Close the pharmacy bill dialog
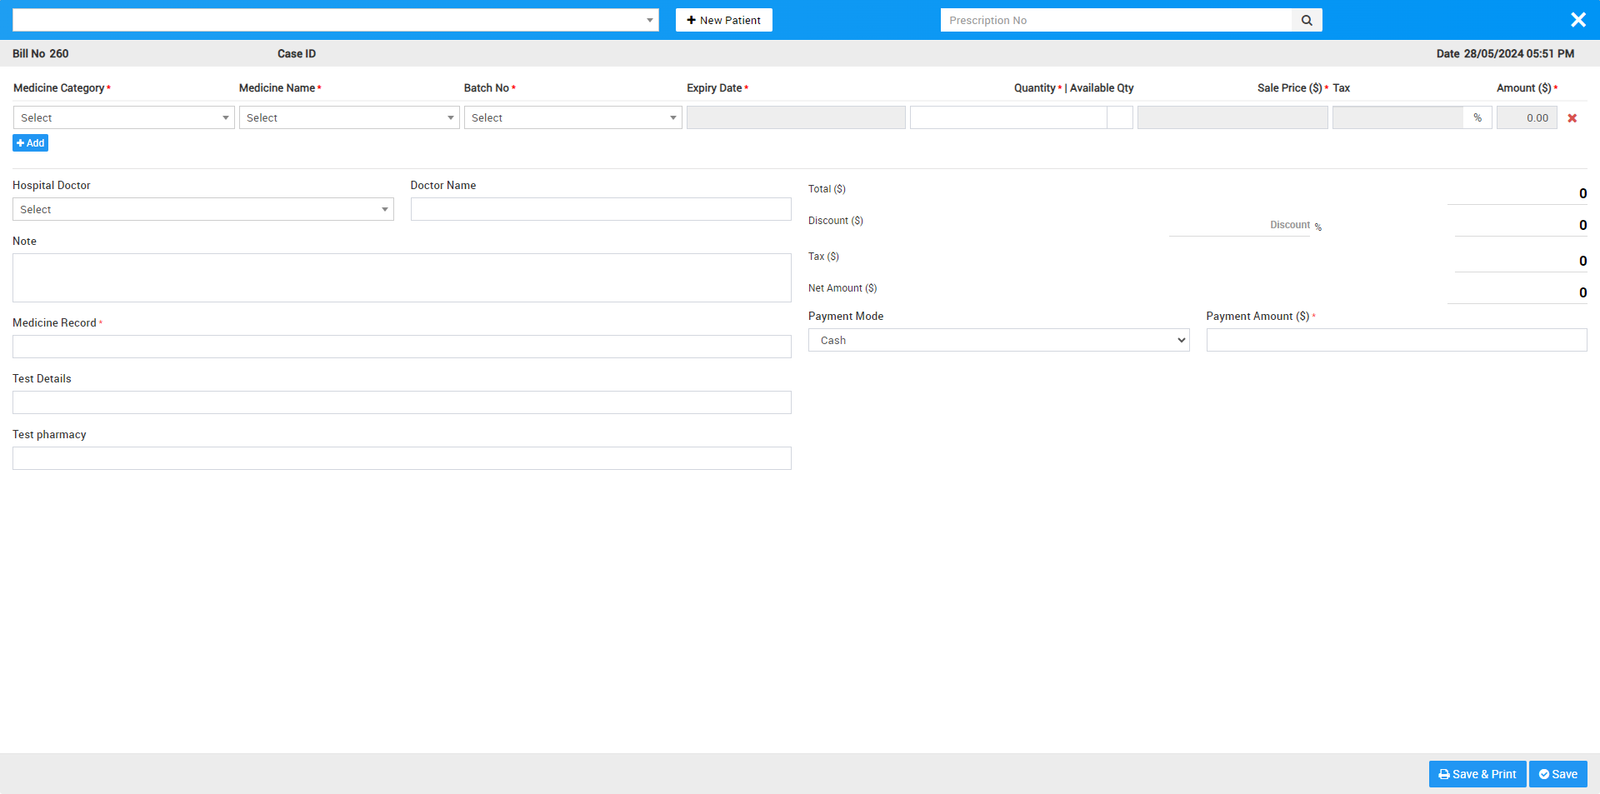The image size is (1600, 794). pyautogui.click(x=1578, y=20)
